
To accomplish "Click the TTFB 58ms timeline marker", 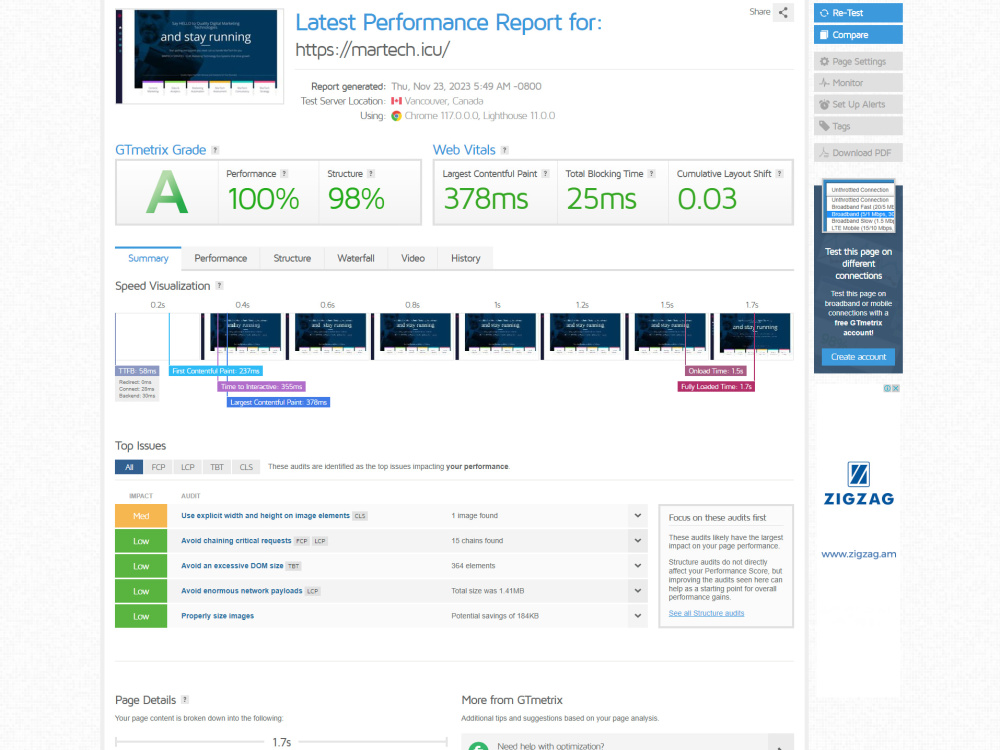I will point(137,371).
